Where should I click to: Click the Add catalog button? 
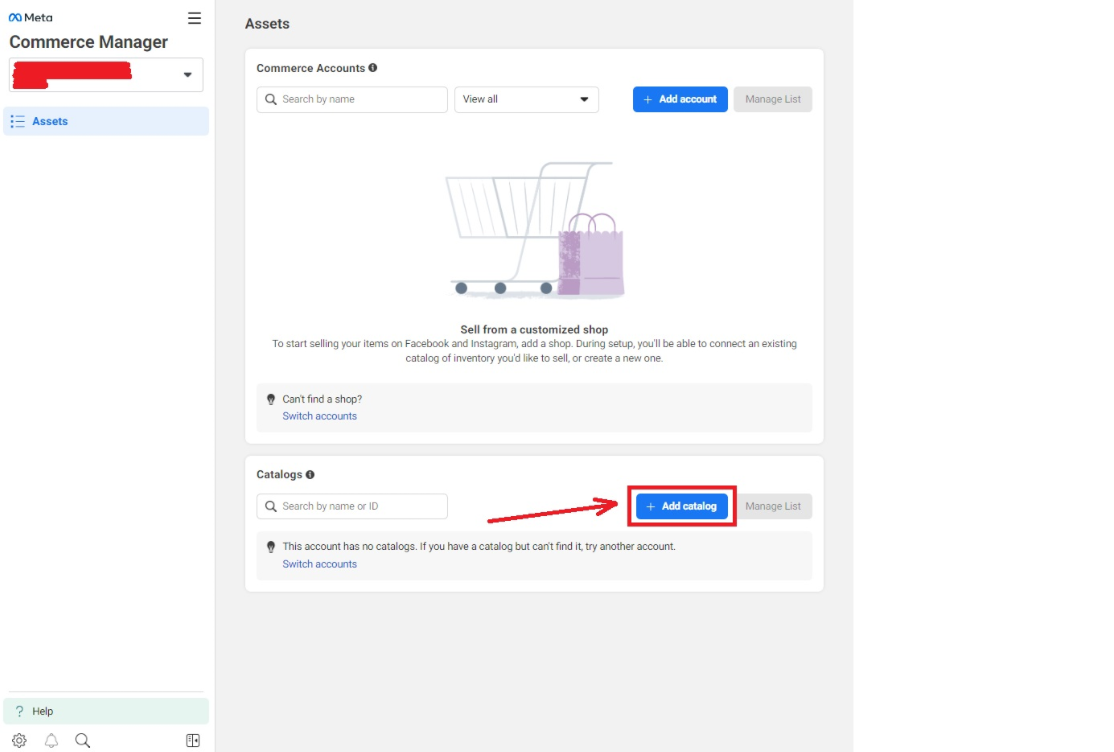click(x=682, y=506)
